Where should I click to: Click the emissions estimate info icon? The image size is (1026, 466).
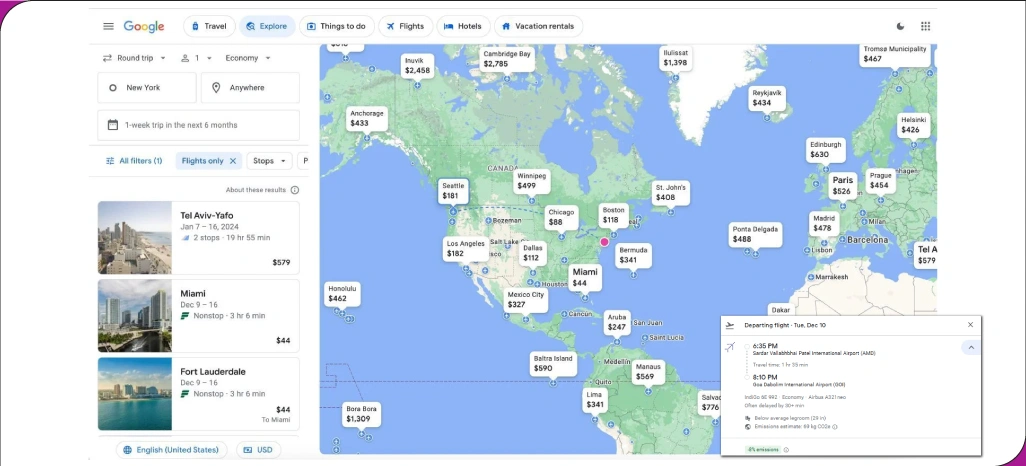point(835,427)
